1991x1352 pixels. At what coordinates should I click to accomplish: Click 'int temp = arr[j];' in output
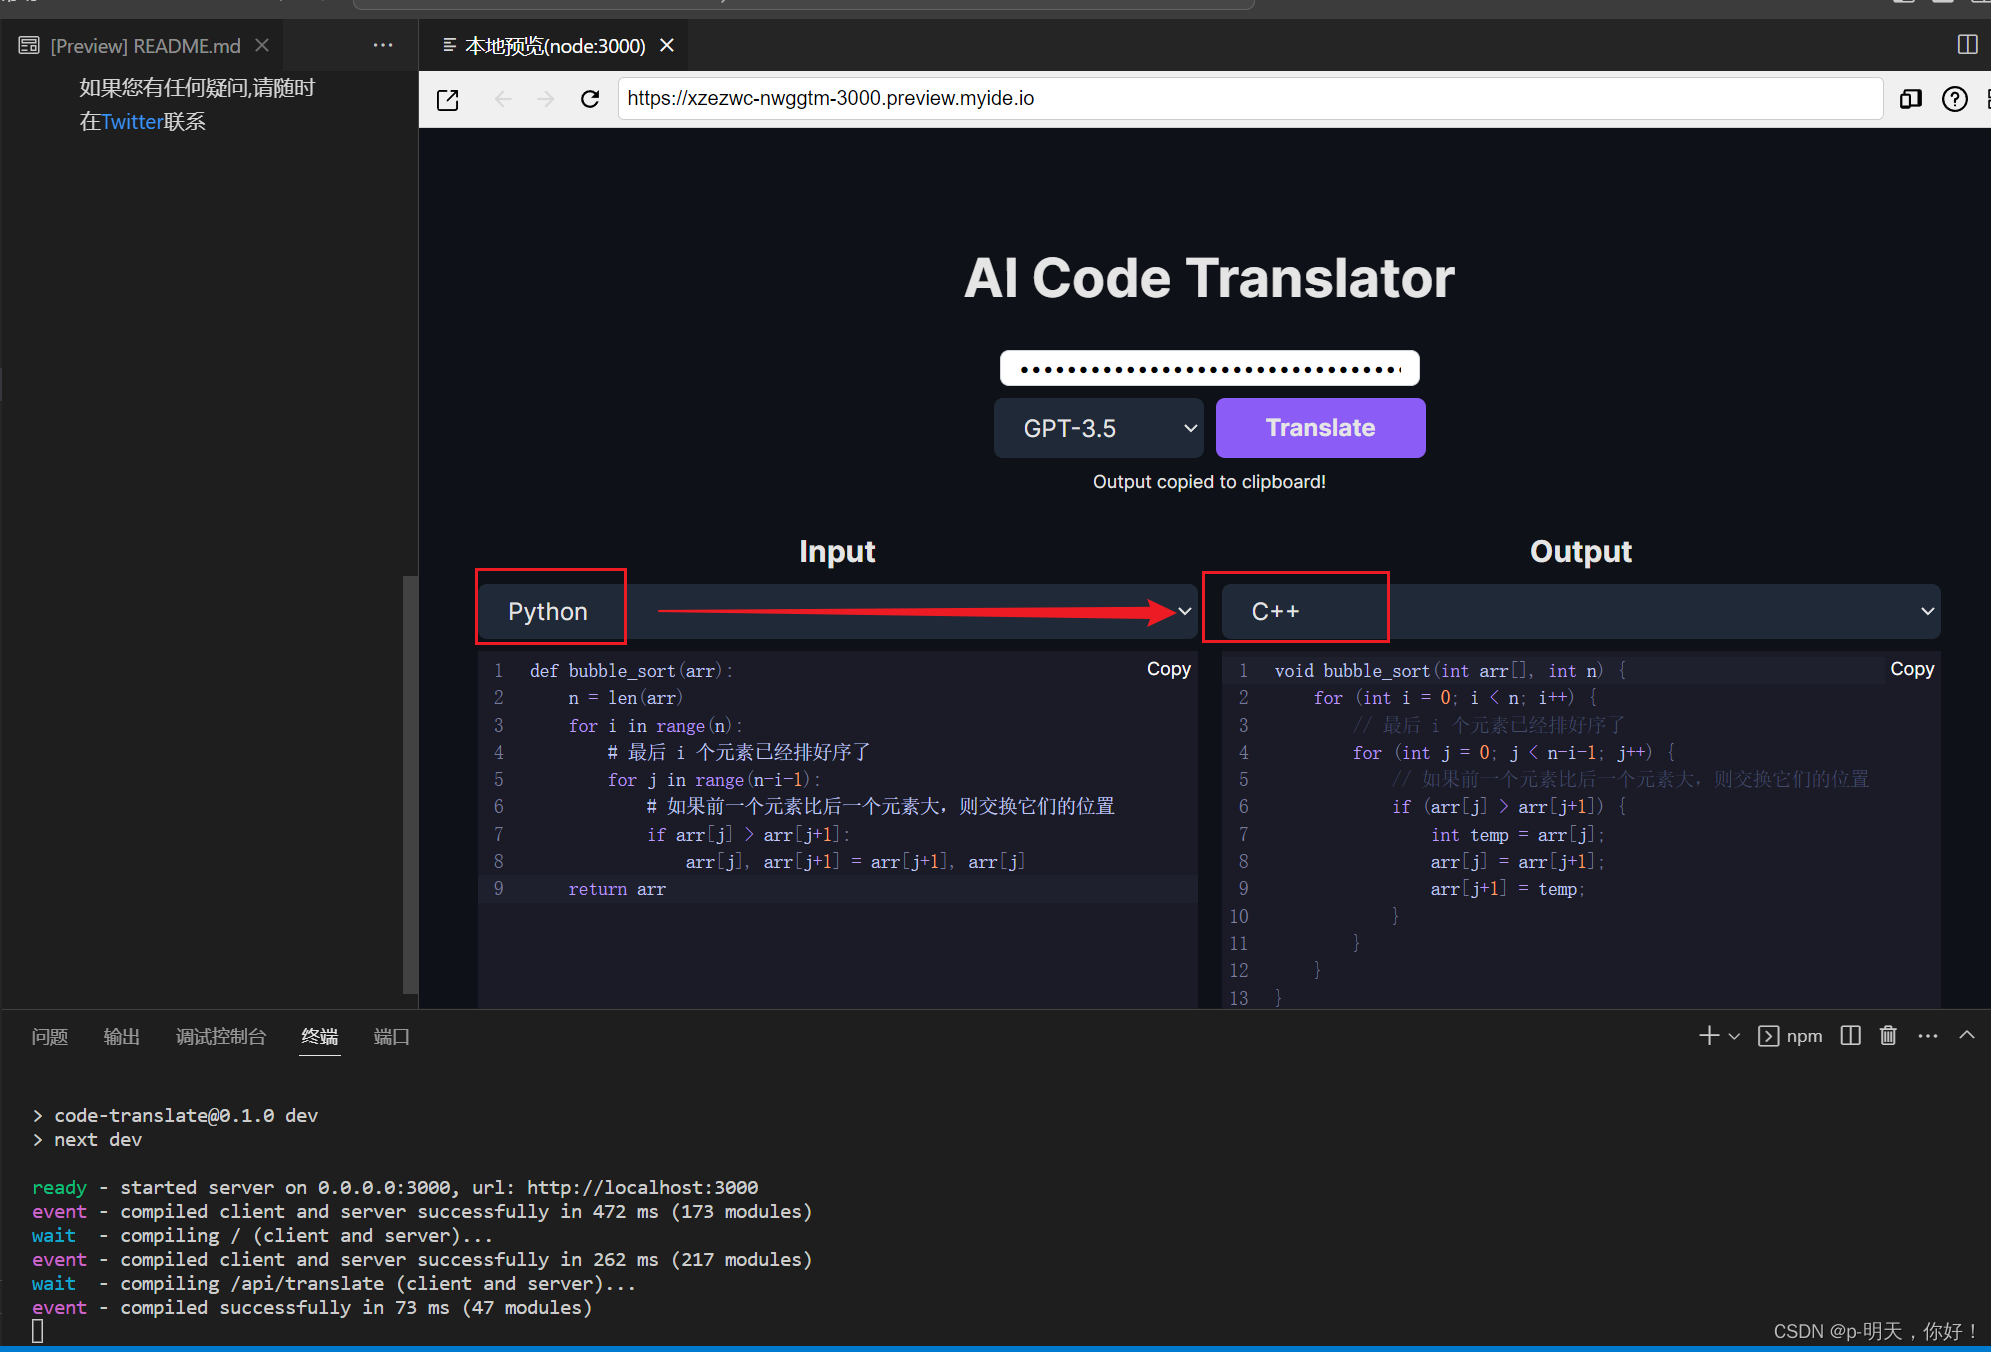tap(1517, 835)
